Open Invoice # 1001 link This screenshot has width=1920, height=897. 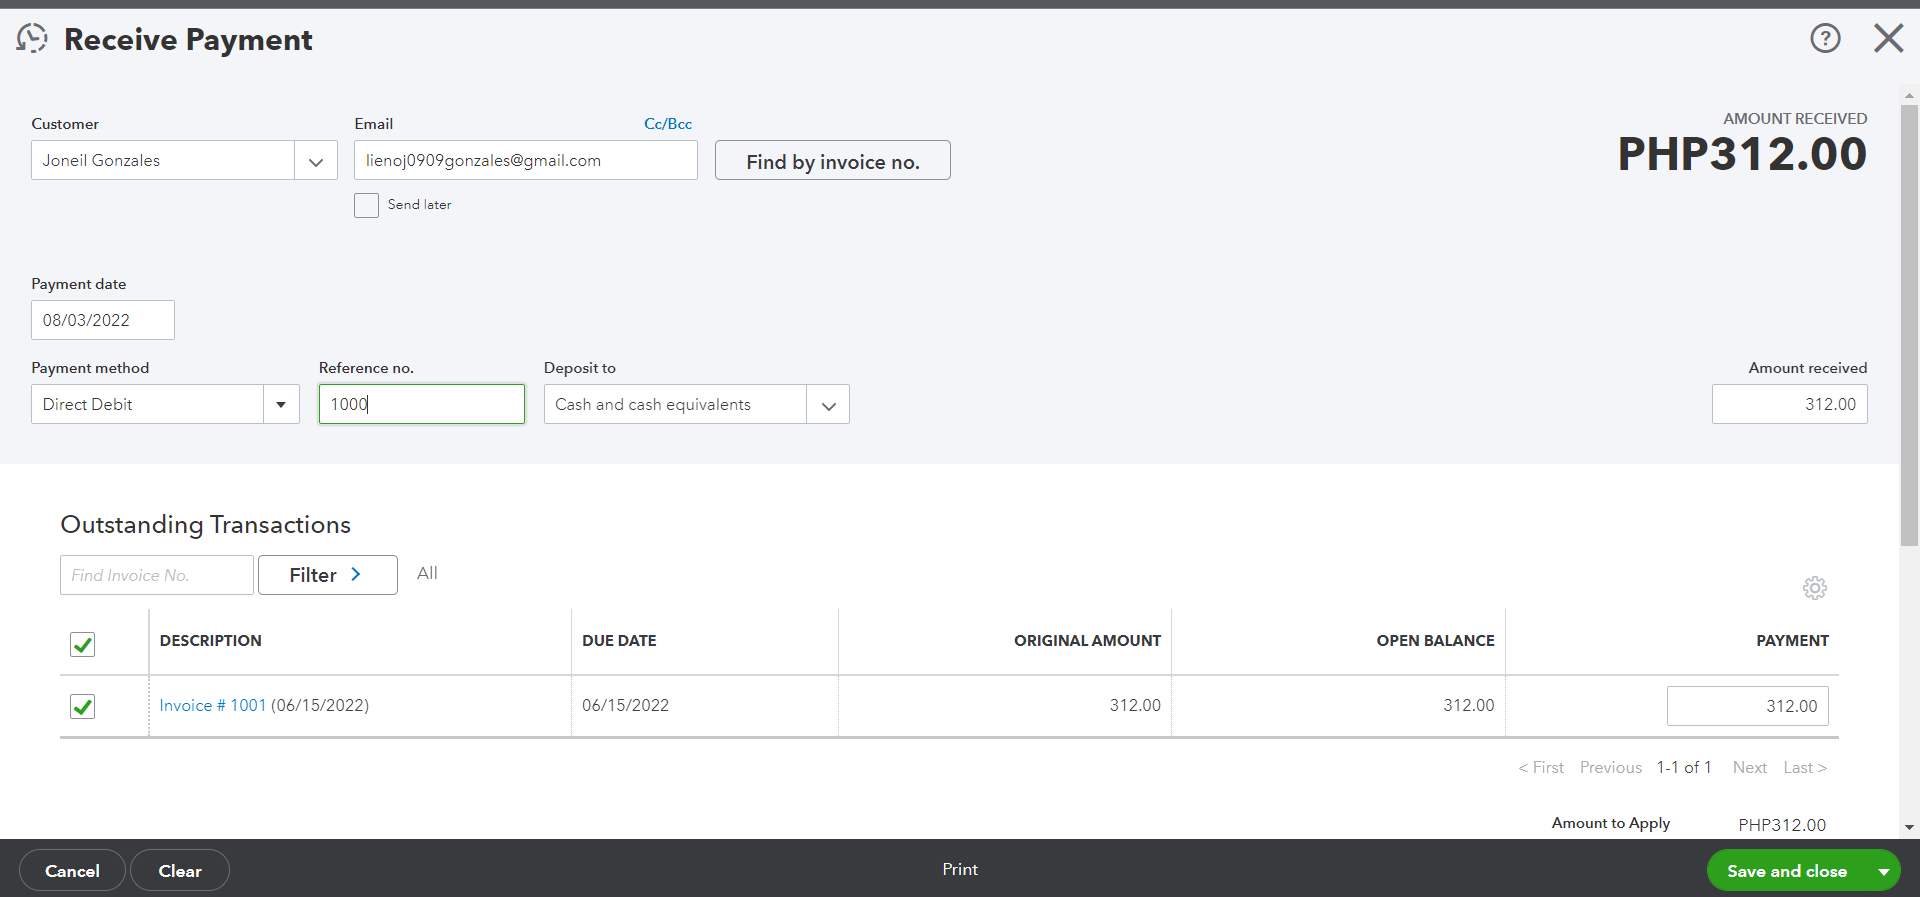click(213, 705)
